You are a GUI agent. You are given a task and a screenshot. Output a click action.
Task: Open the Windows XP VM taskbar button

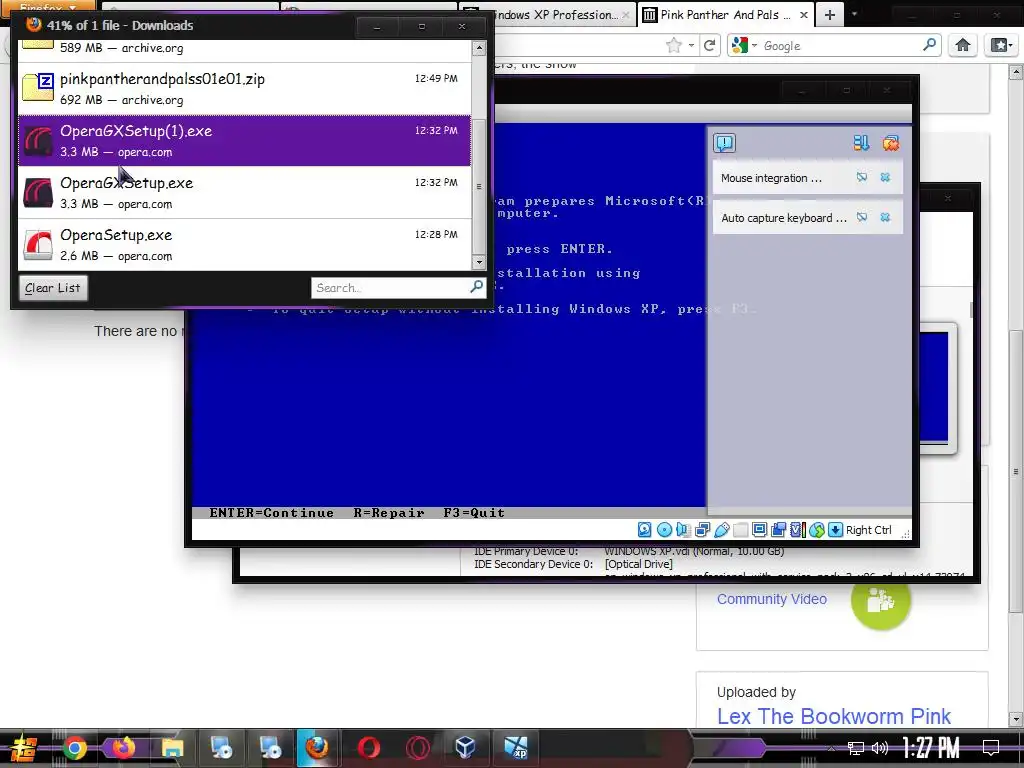pyautogui.click(x=516, y=748)
